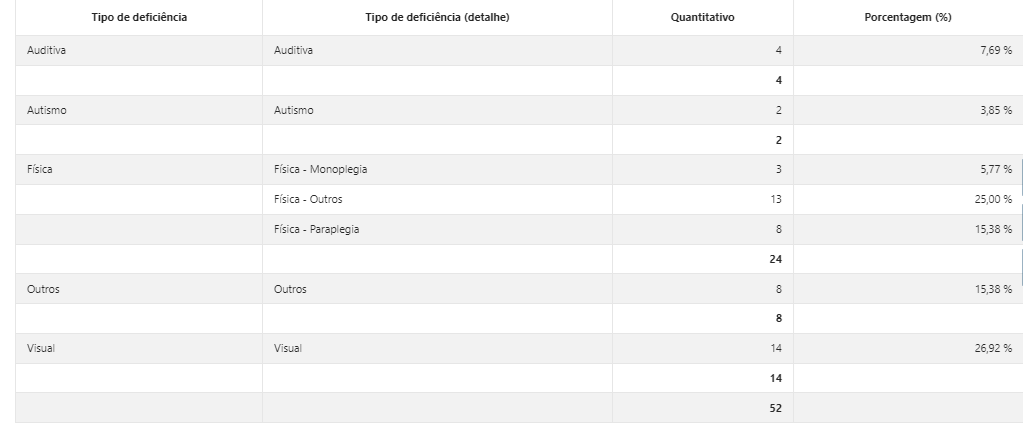Click the 'Tipo de deficiência' column header
Viewport: 1023px width, 435px height.
click(x=139, y=18)
